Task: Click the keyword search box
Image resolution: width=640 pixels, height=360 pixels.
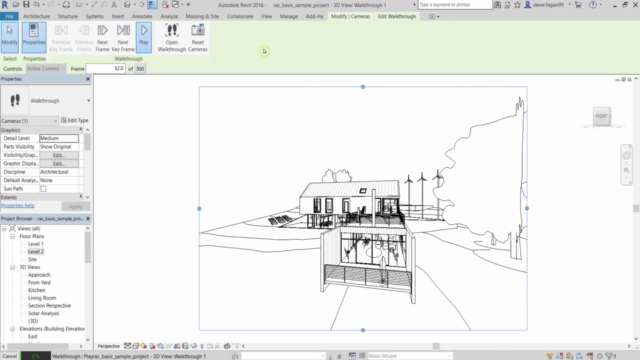Action: [x=455, y=4]
